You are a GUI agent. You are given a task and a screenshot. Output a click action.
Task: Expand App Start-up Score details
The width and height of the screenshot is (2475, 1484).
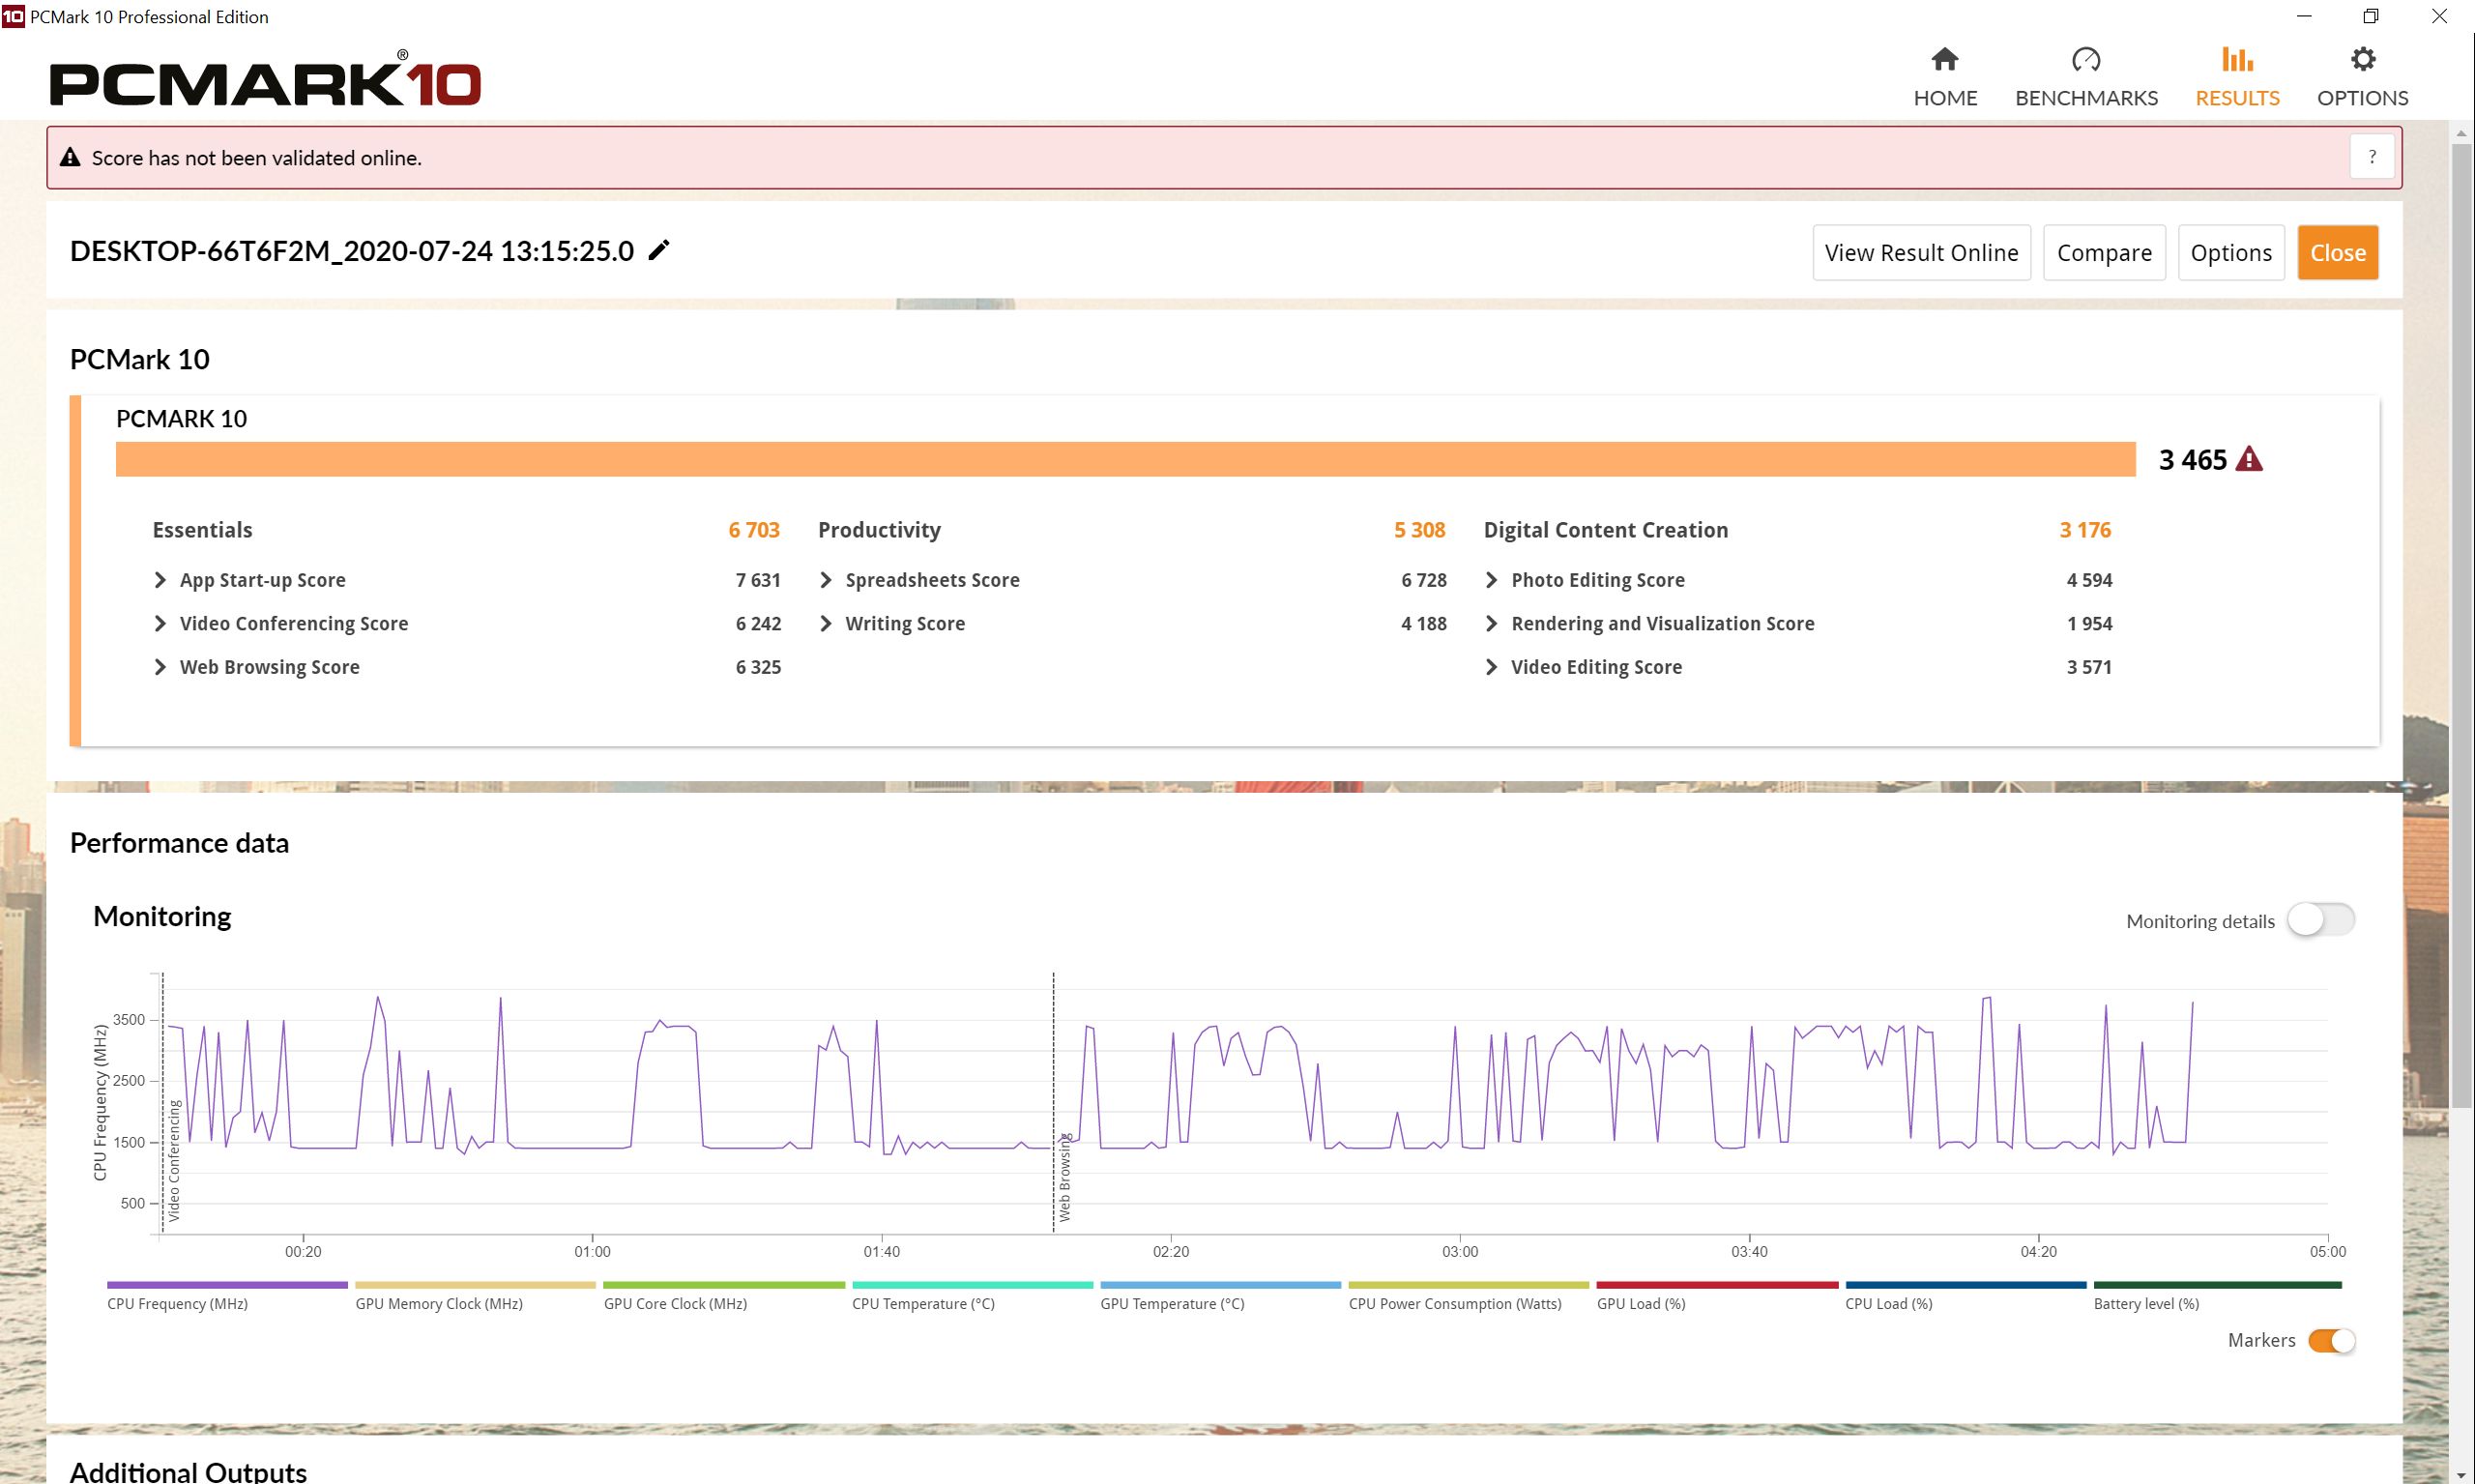(160, 580)
